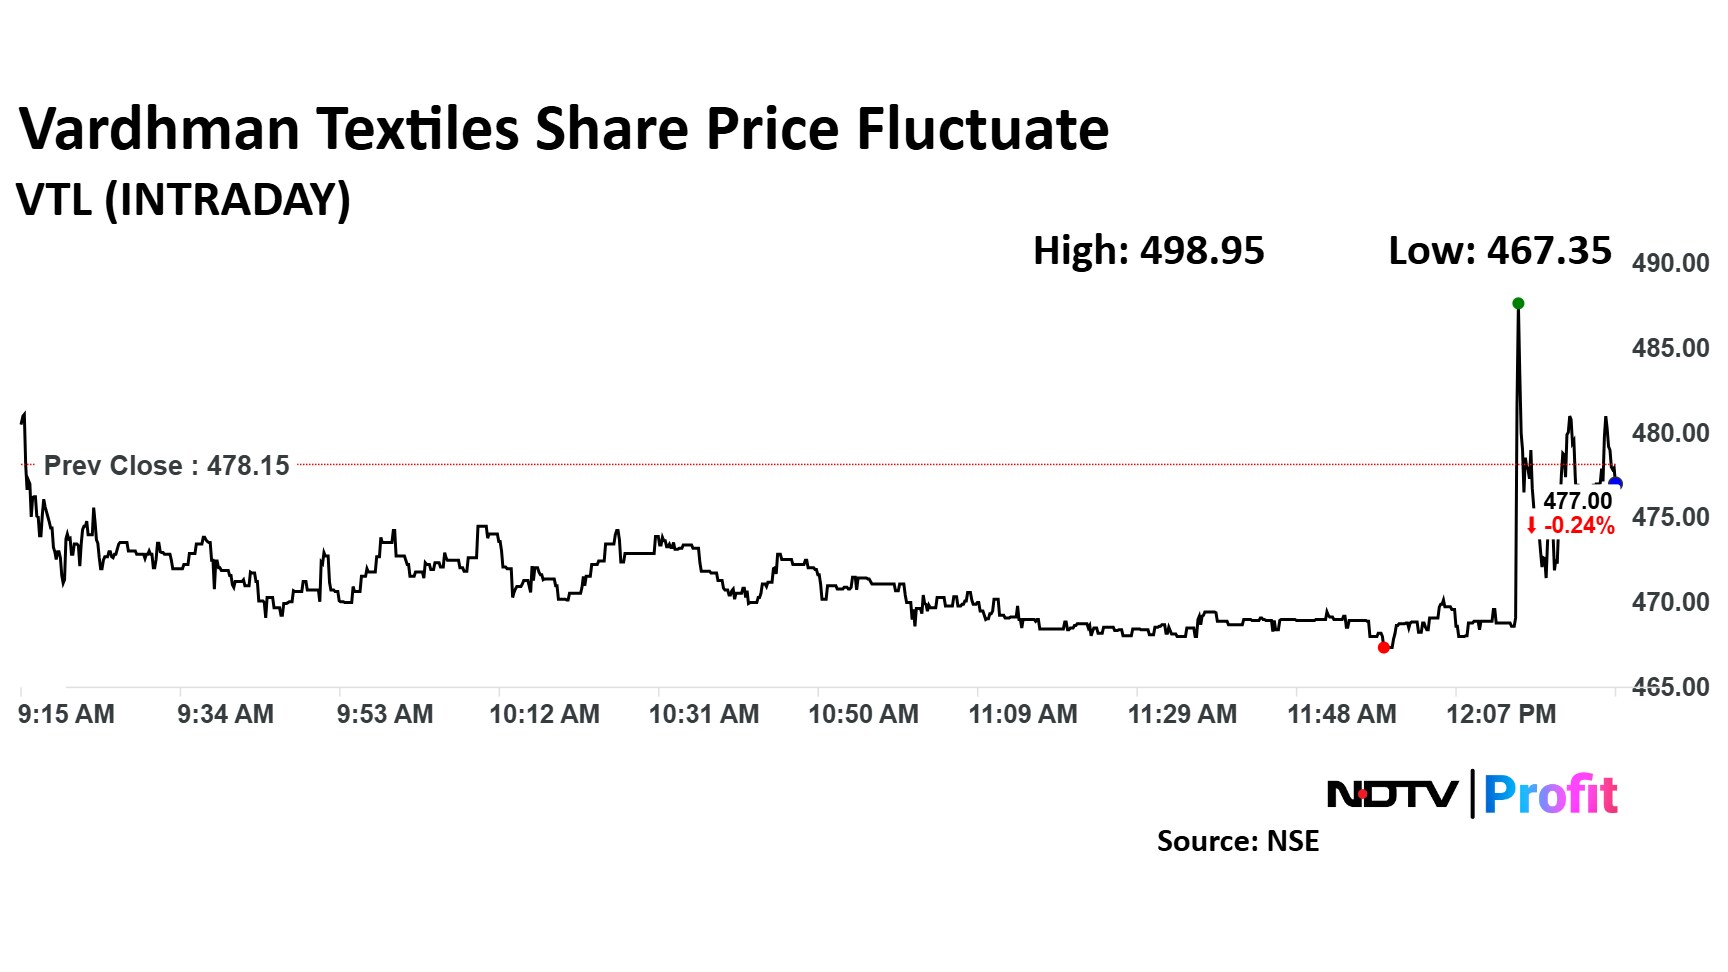The image size is (1728, 972).
Task: Click the 11:29 AM time axis label
Action: tap(1182, 714)
